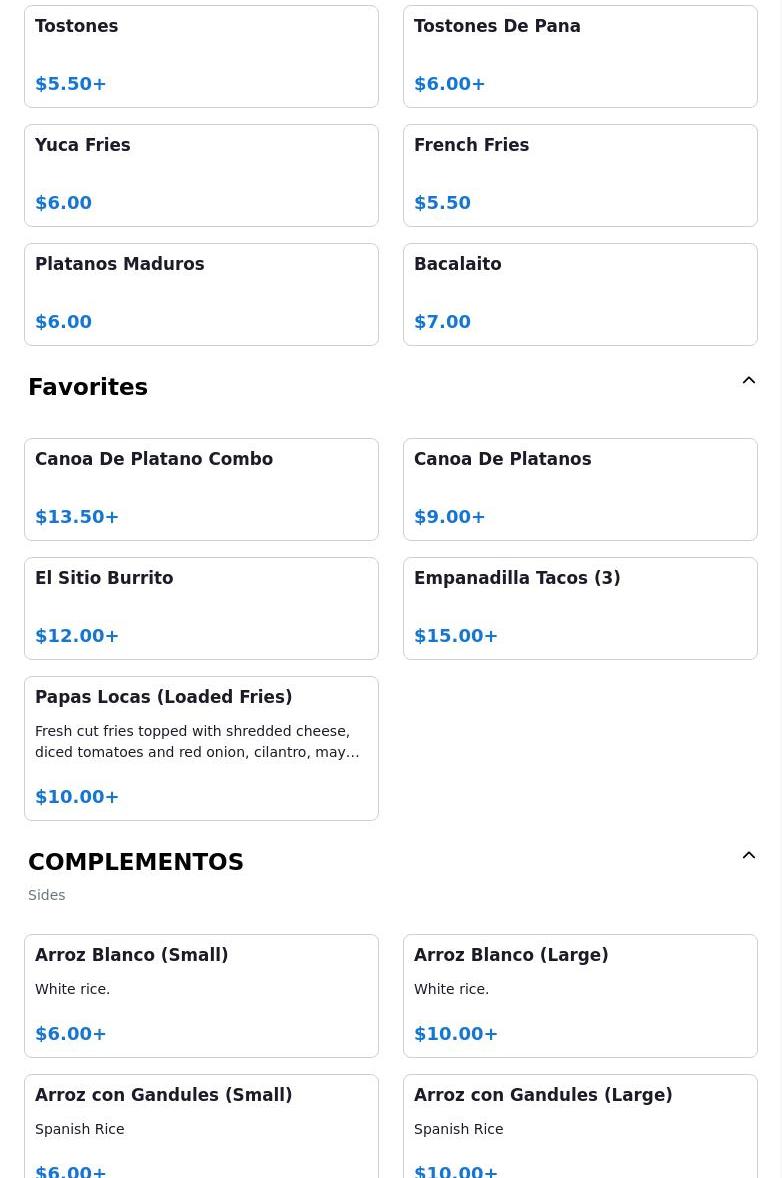The width and height of the screenshot is (782, 1178).
Task: Open the Bacalaito item card
Action: [x=580, y=294]
